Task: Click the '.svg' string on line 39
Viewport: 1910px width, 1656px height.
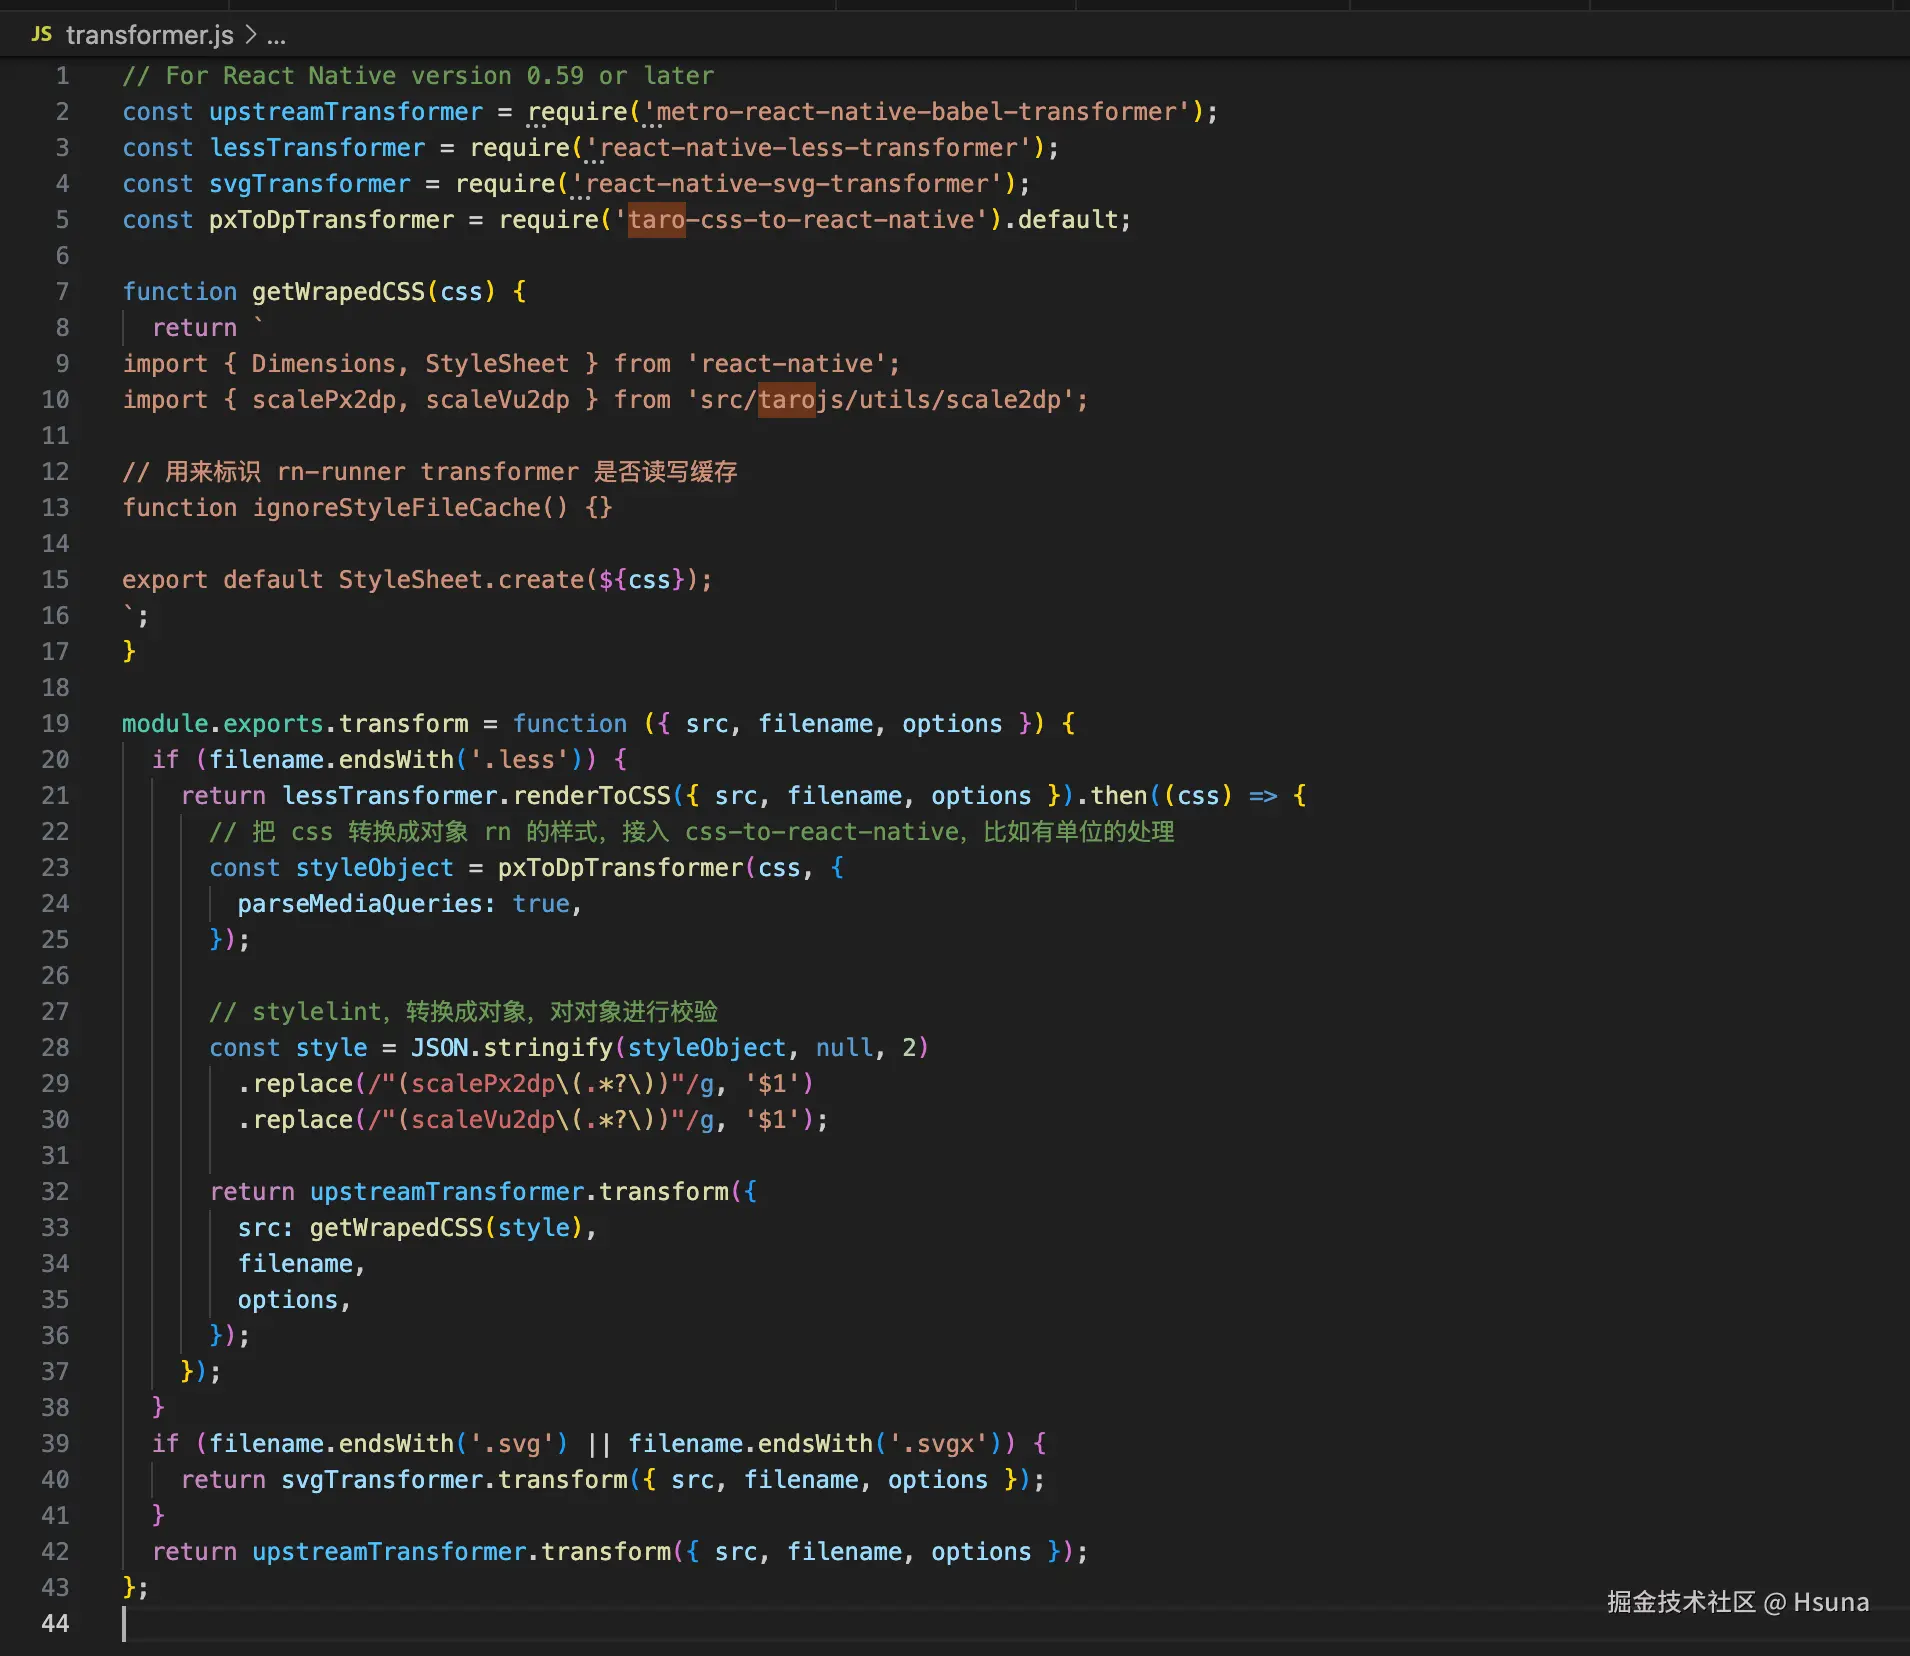Action: point(512,1444)
